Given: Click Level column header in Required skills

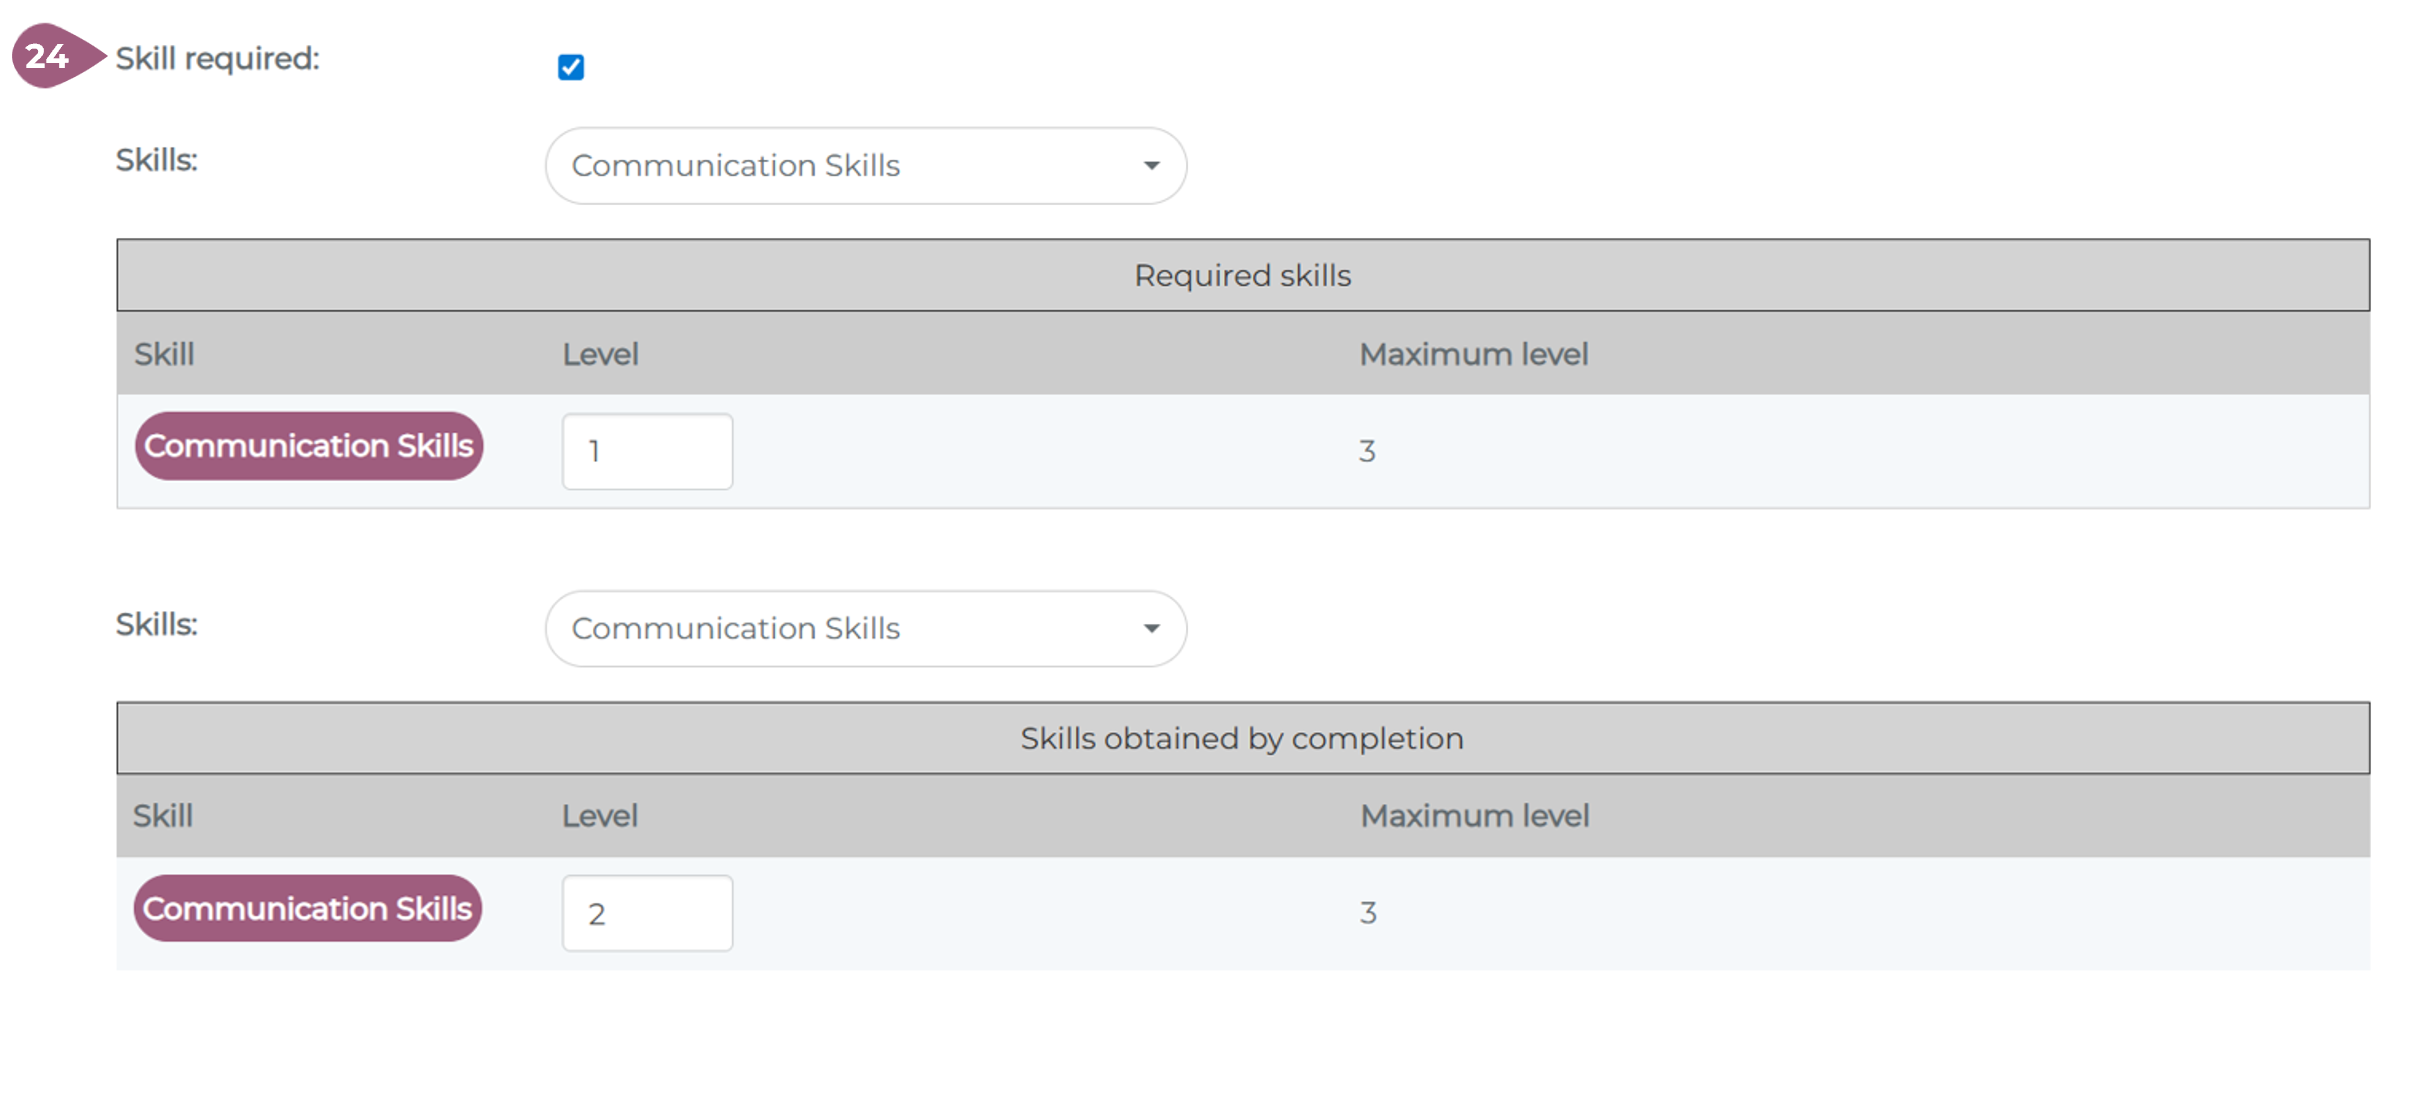Looking at the screenshot, I should [600, 355].
